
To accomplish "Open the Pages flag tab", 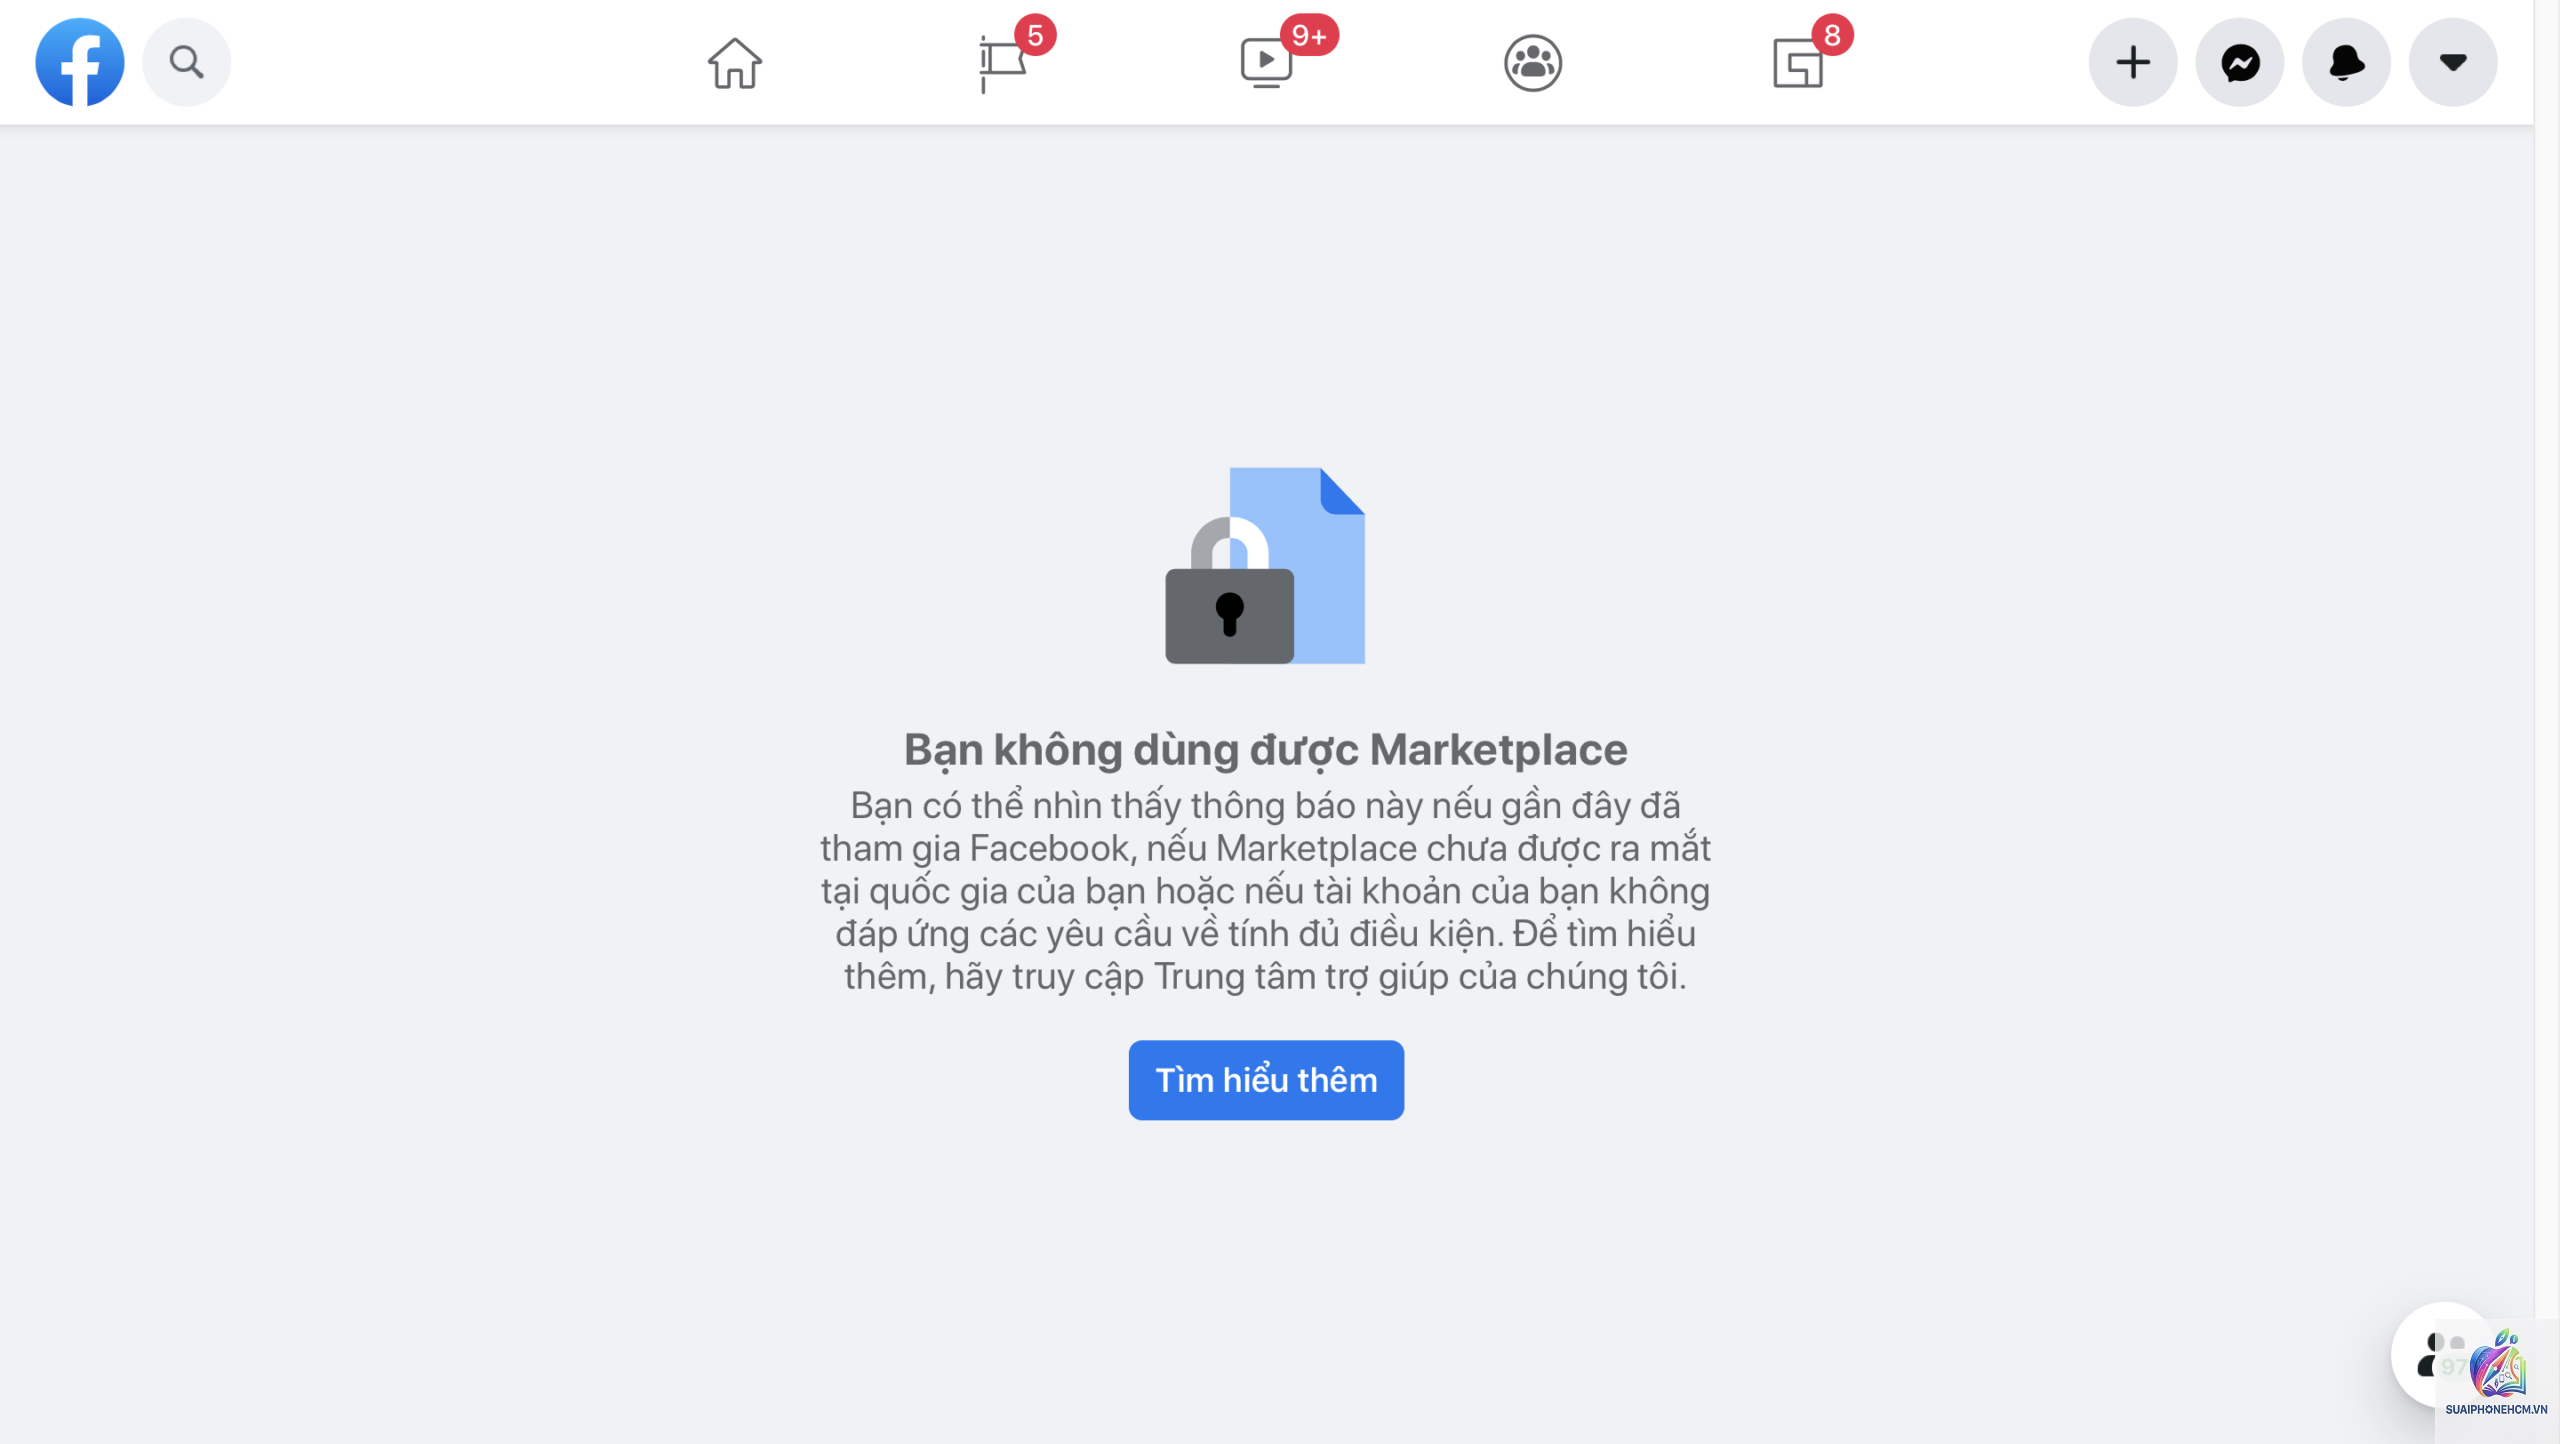I will click(x=1003, y=63).
